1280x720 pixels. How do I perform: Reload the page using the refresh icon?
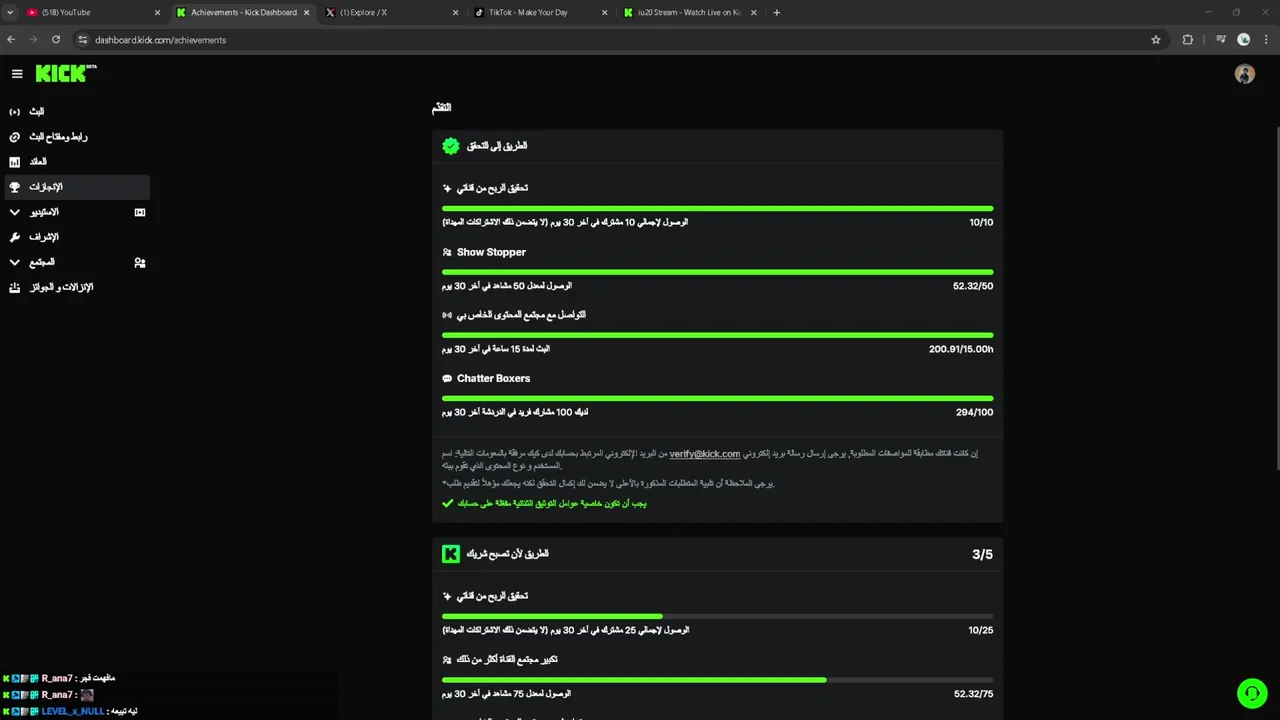pos(56,40)
